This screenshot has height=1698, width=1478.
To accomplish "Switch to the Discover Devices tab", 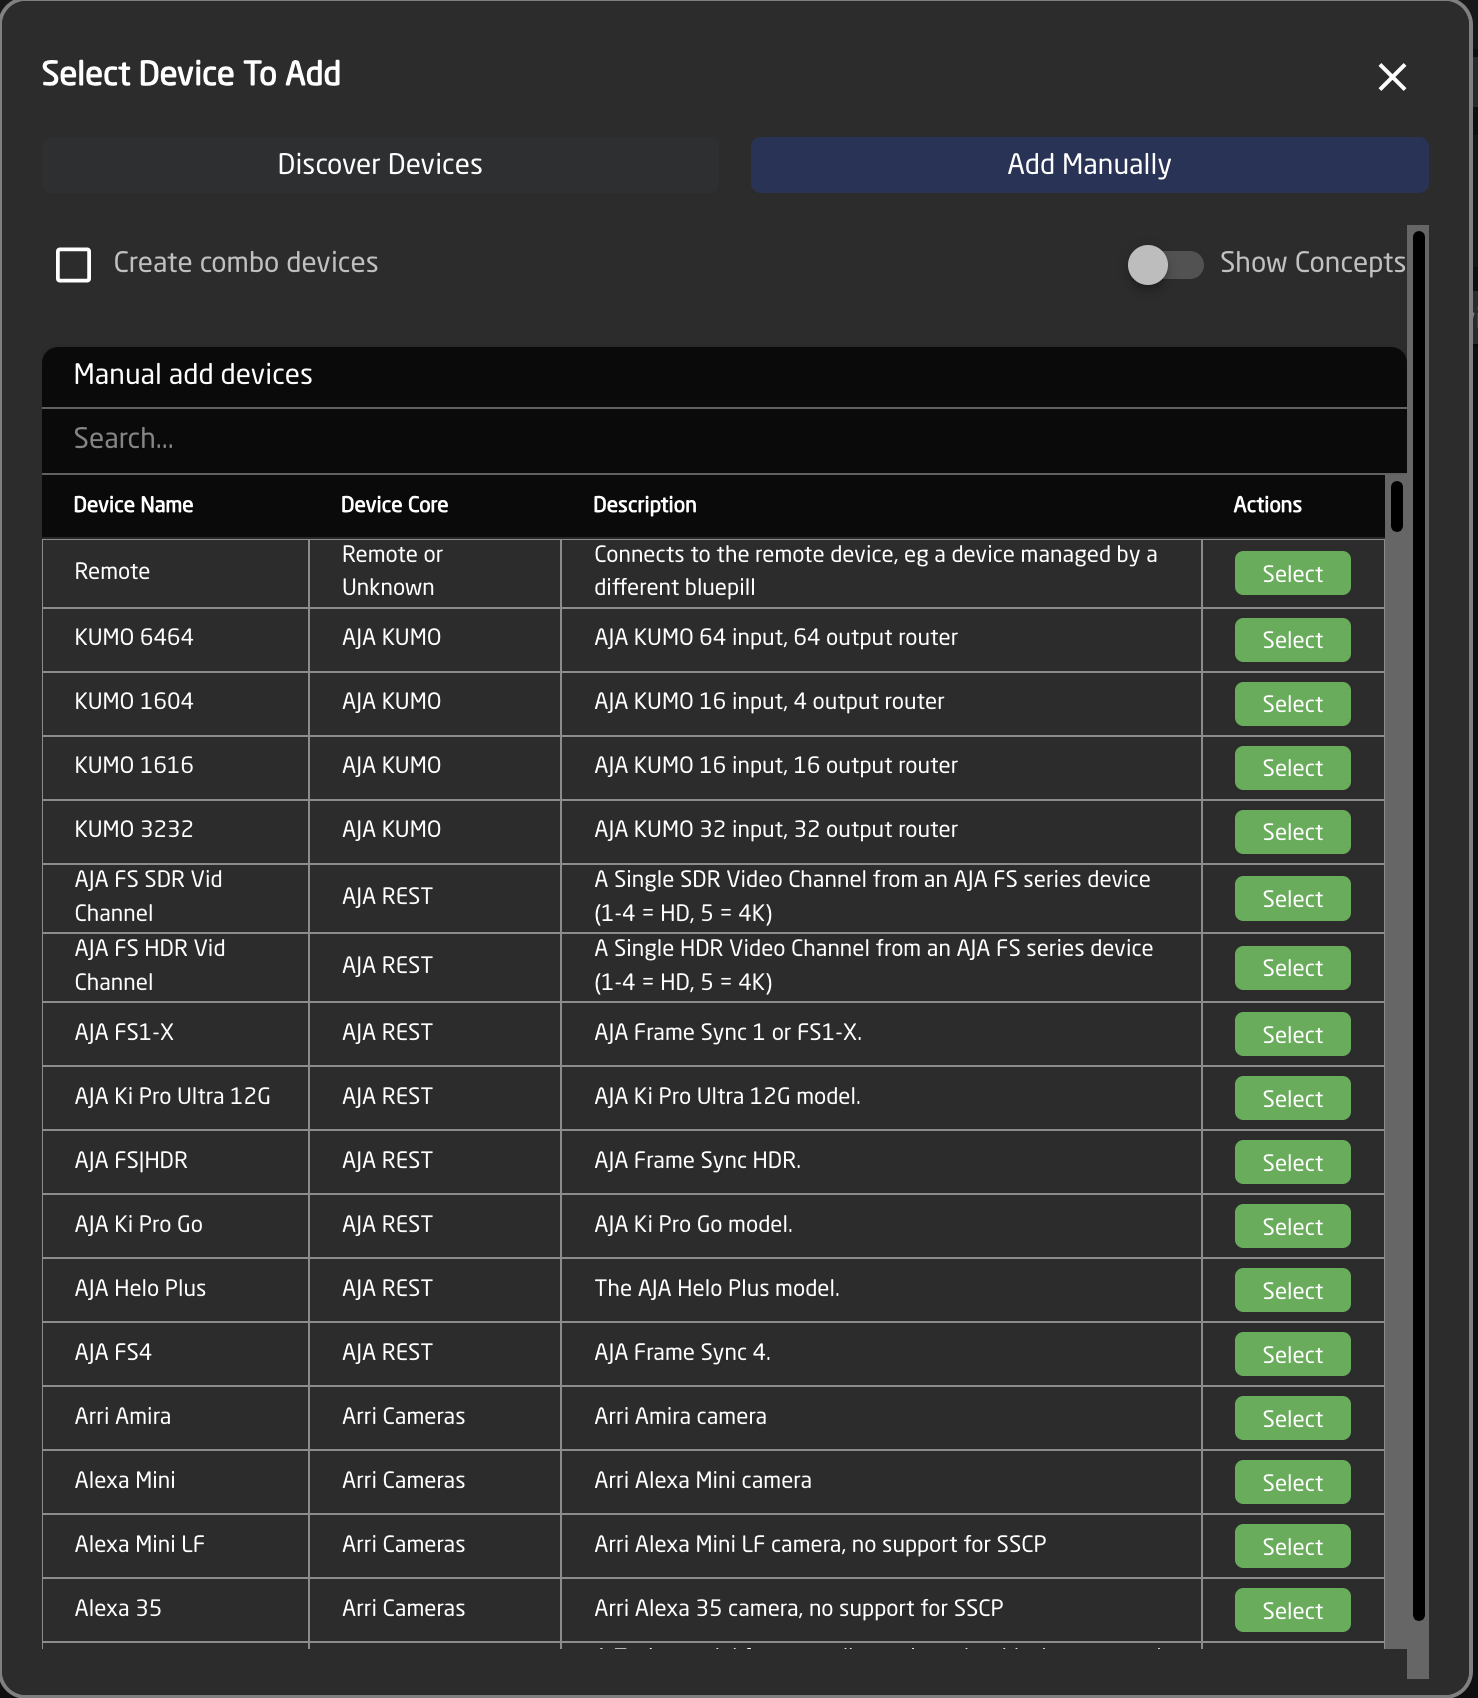I will (x=380, y=165).
